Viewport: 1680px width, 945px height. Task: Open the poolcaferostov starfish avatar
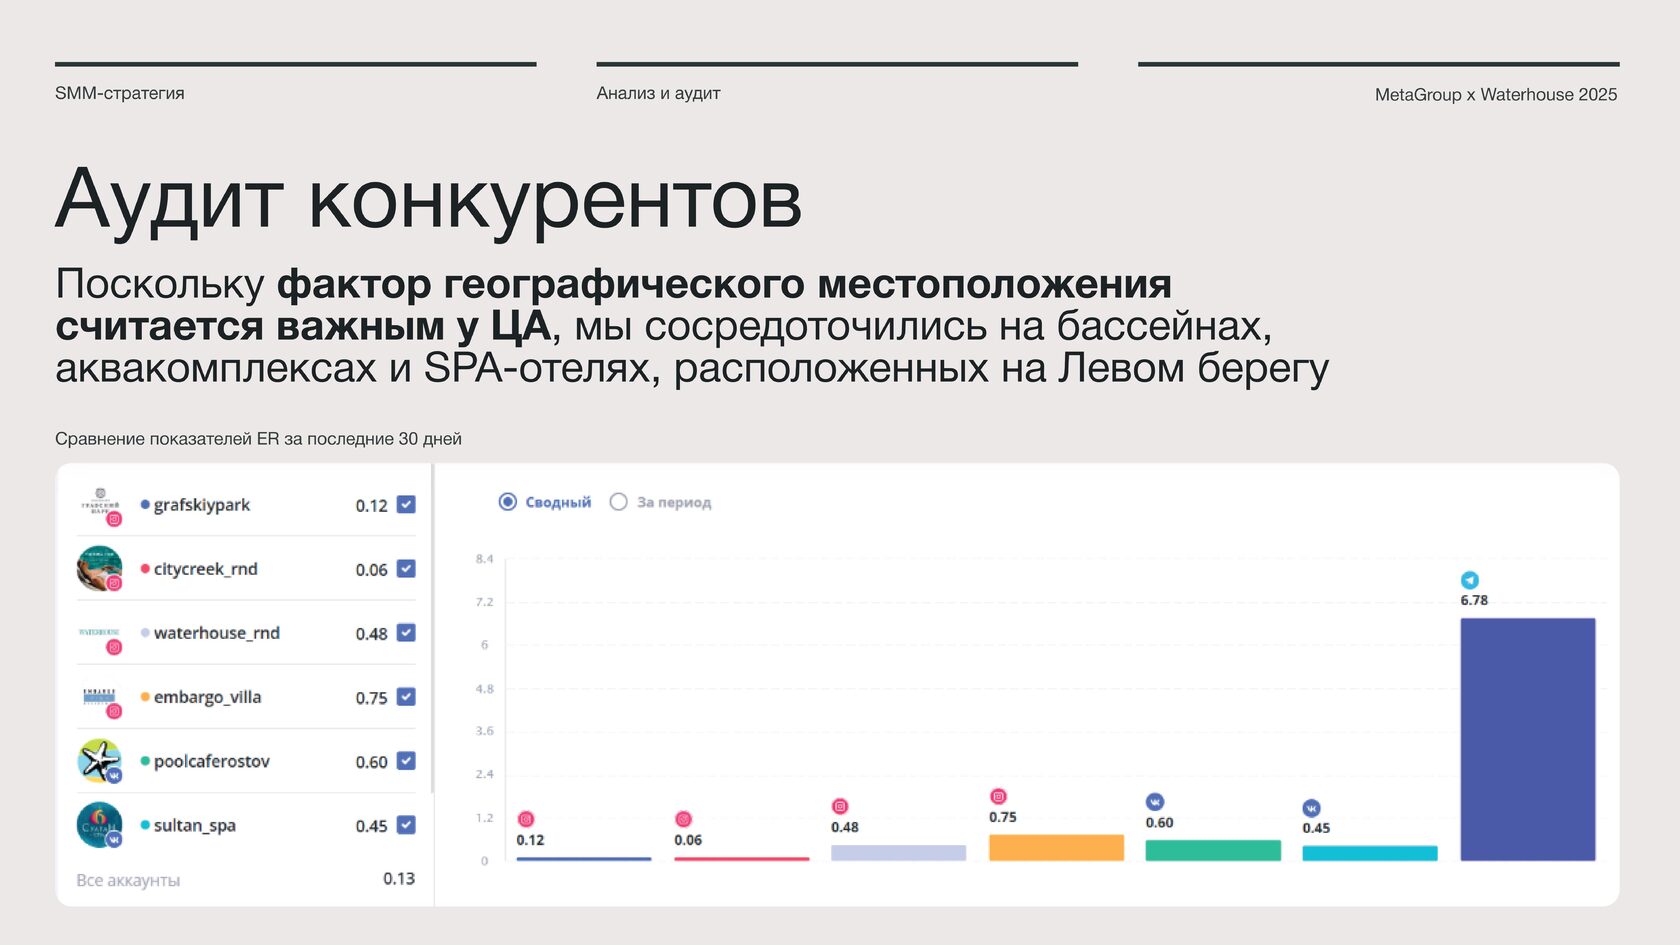tap(100, 761)
